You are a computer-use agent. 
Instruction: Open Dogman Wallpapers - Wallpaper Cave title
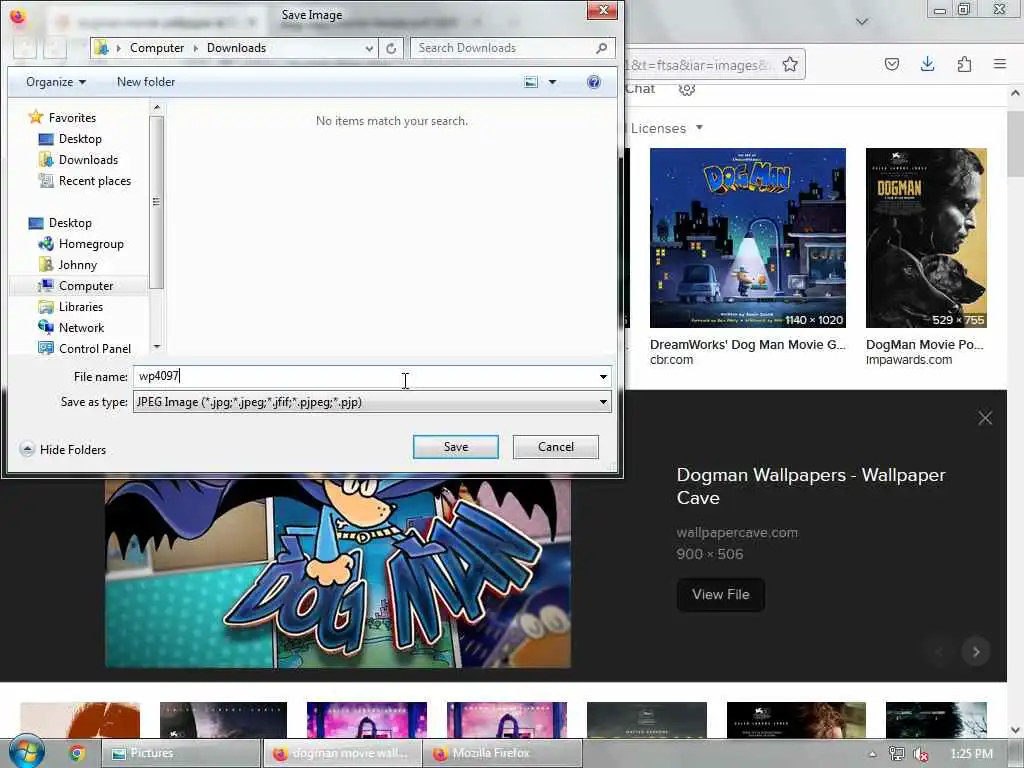(810, 486)
